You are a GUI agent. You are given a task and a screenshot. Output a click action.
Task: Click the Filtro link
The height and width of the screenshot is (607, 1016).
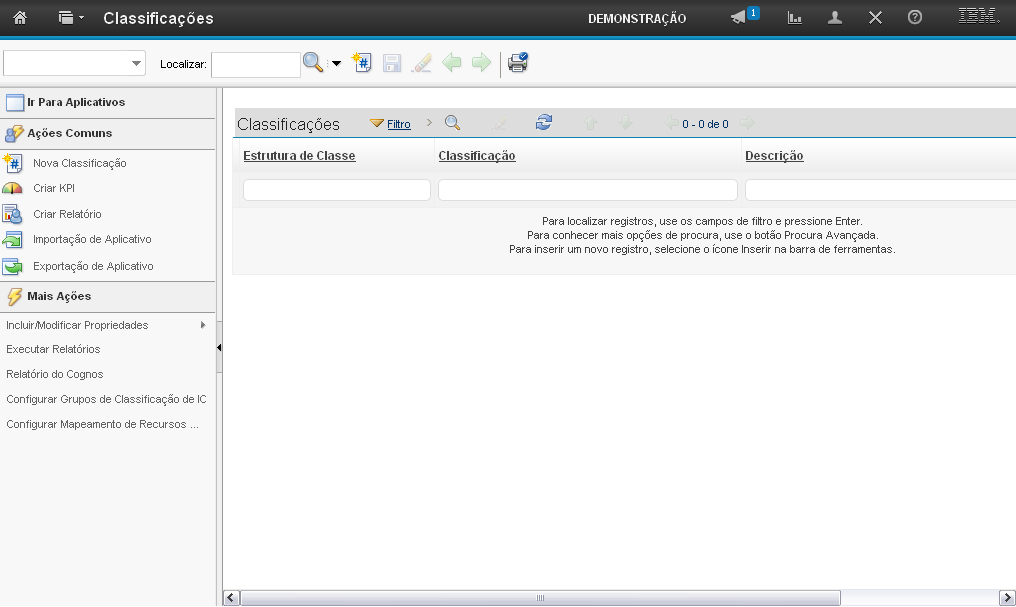[398, 124]
